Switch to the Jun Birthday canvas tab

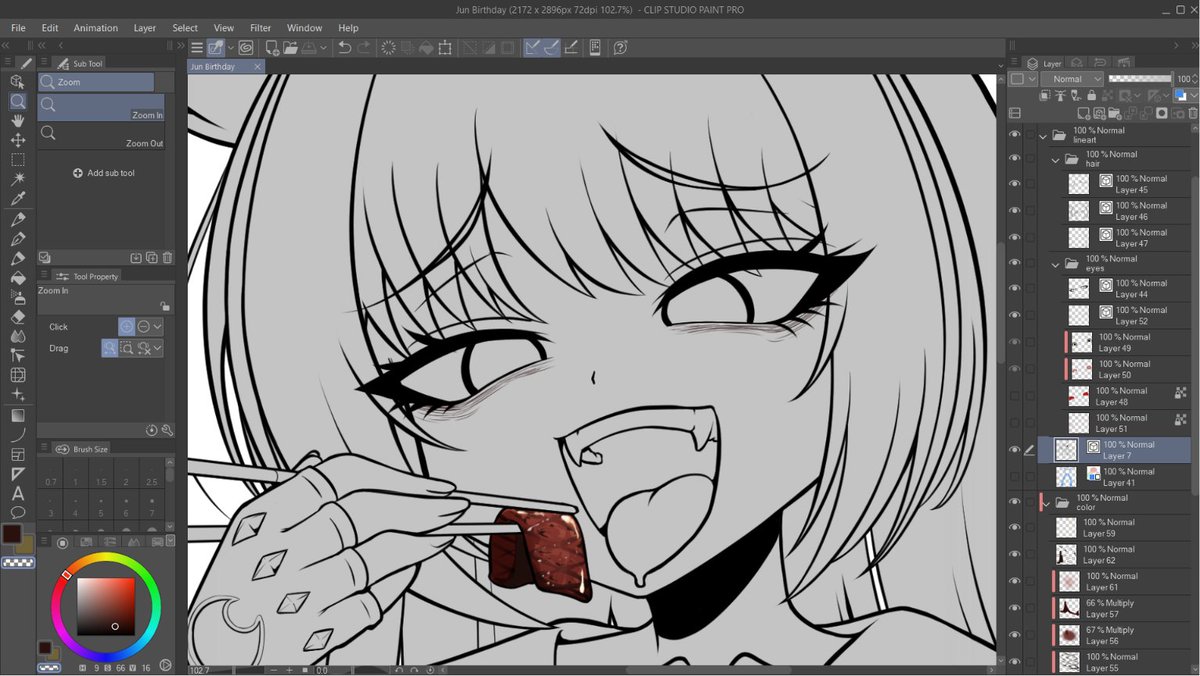[225, 66]
